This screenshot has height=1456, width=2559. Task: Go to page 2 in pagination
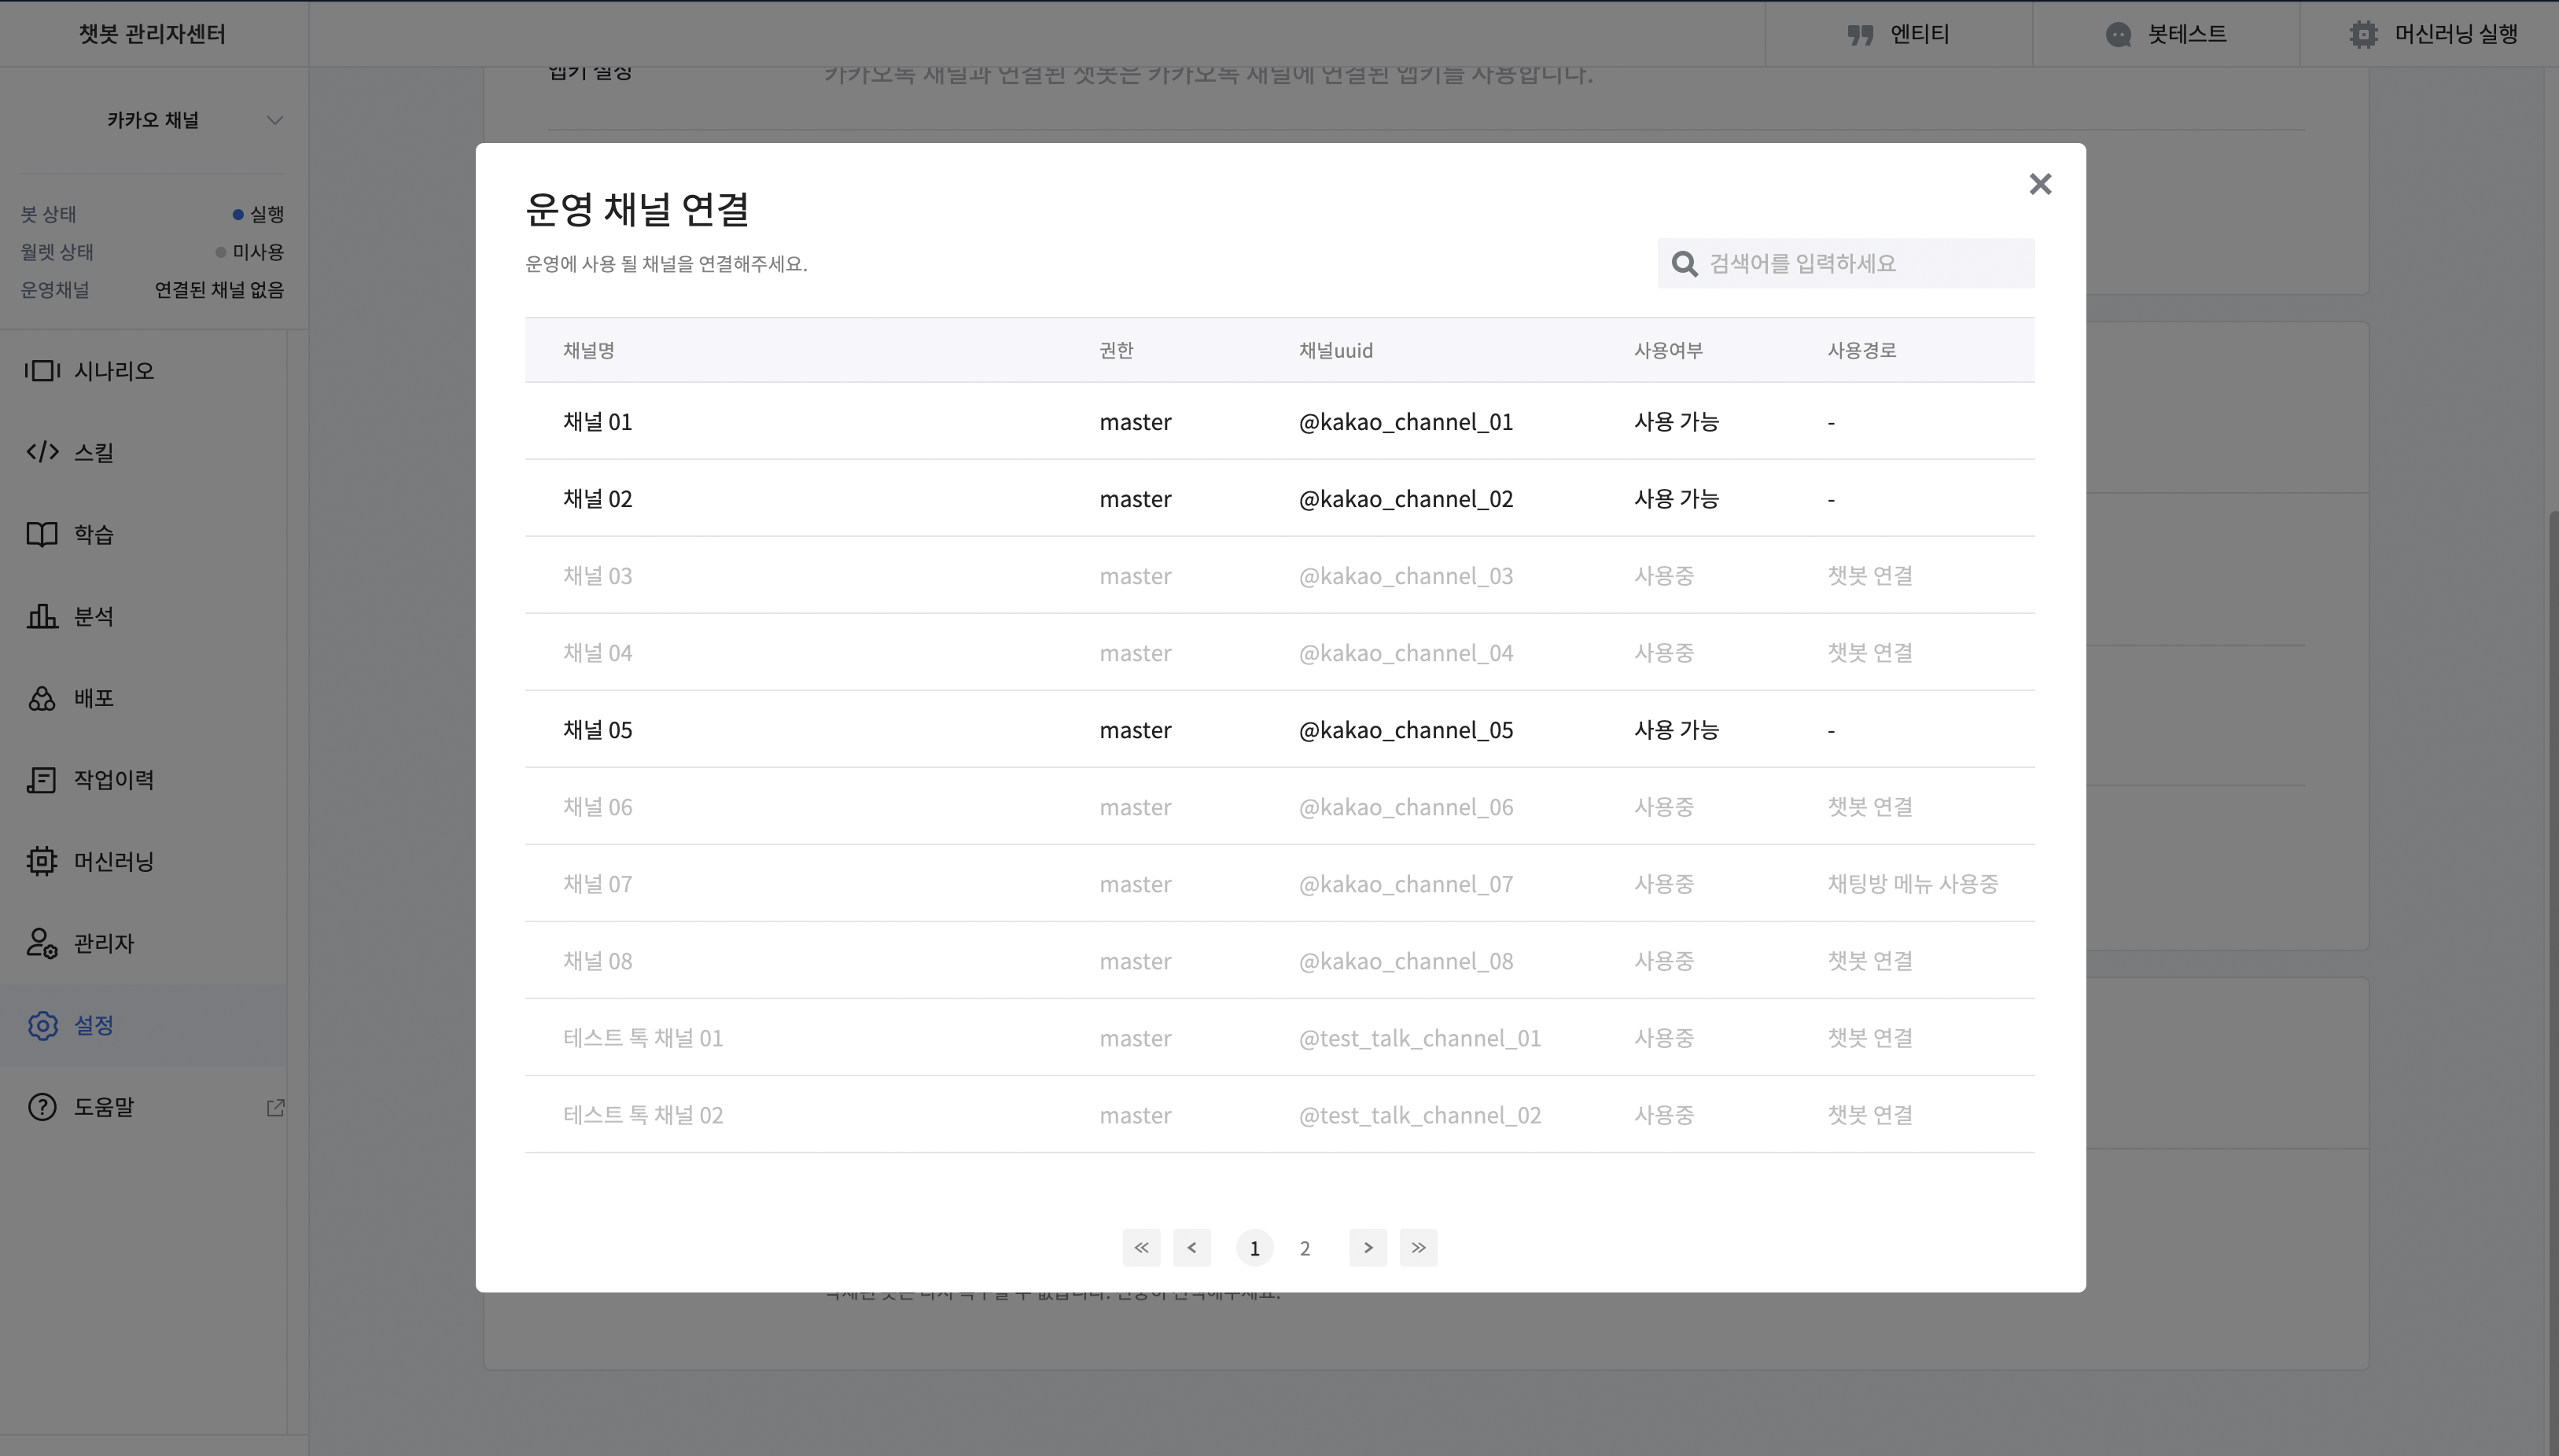[x=1304, y=1248]
